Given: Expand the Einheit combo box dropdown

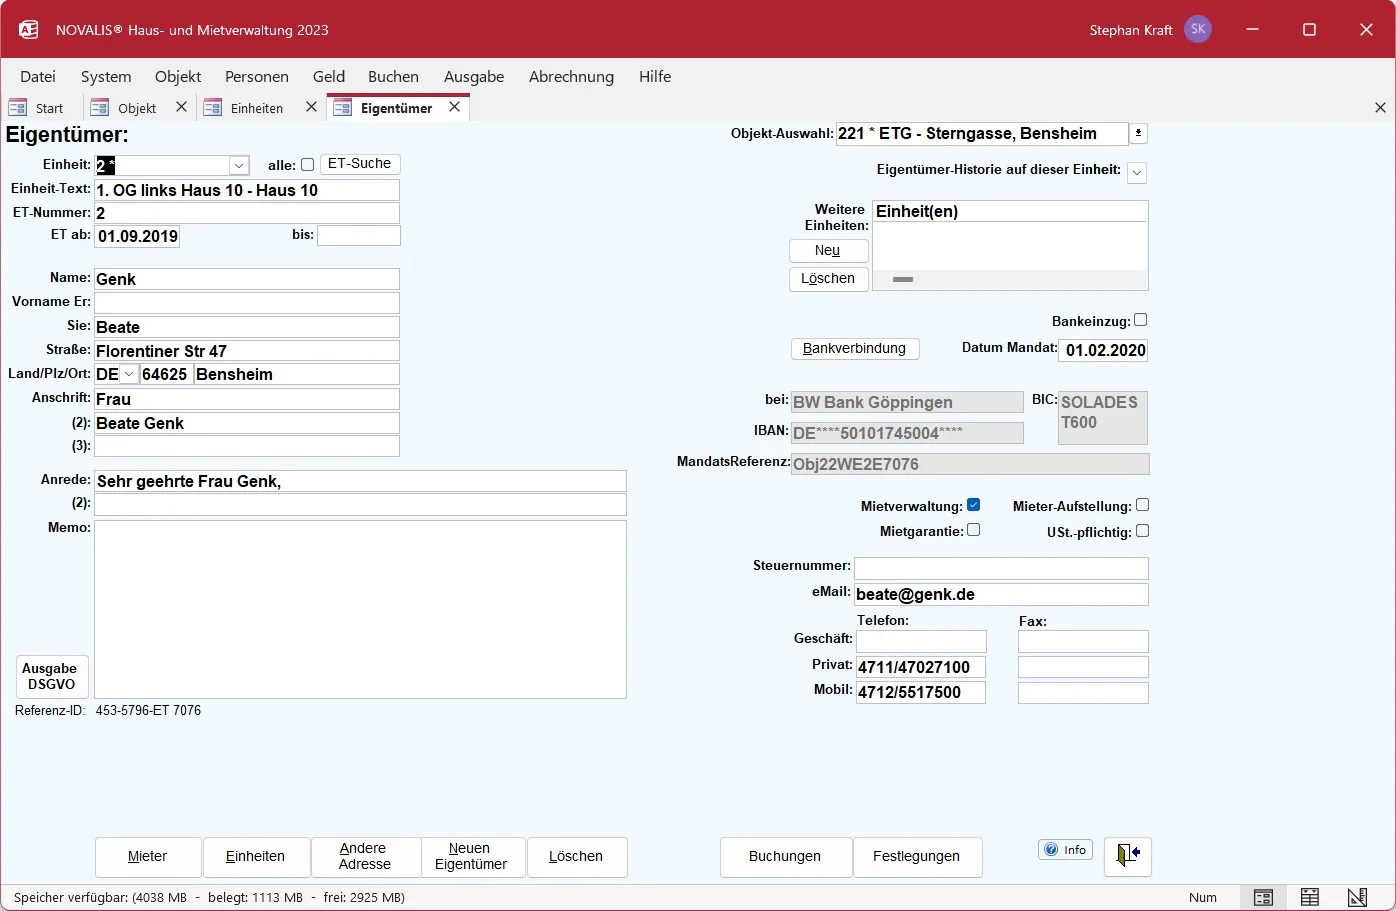Looking at the screenshot, I should point(238,165).
